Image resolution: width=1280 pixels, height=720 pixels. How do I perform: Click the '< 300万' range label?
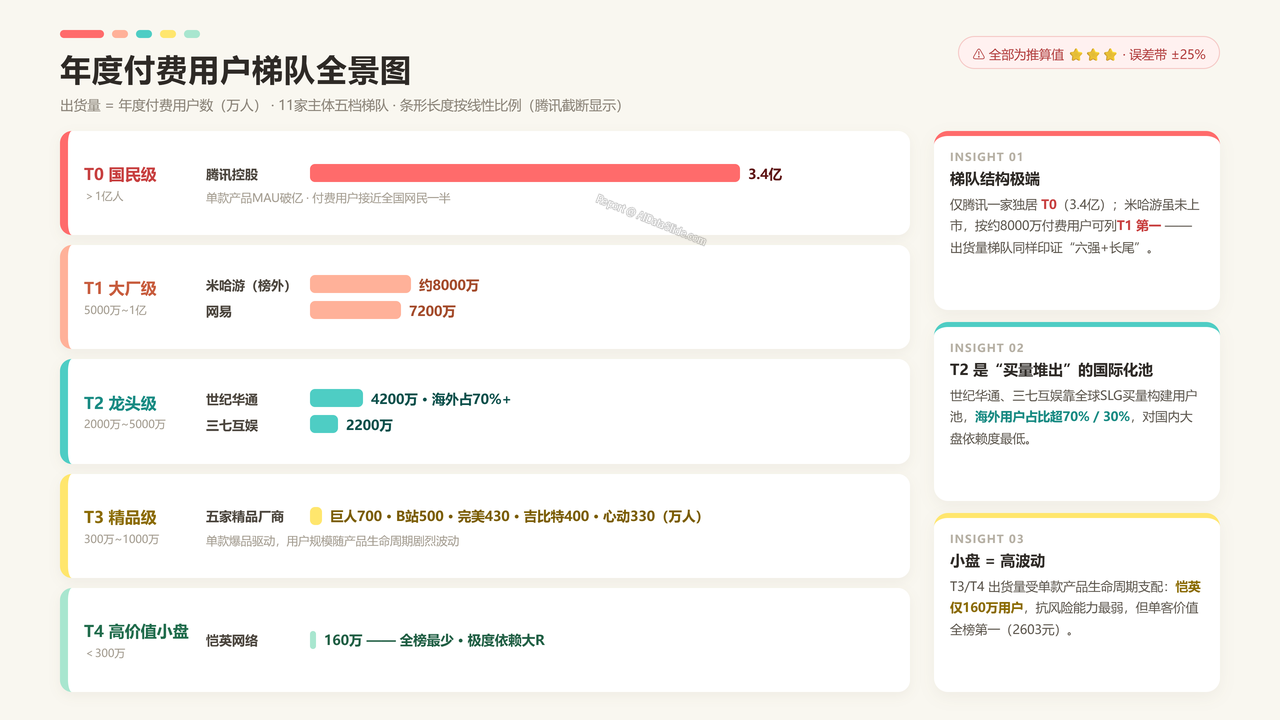click(x=105, y=653)
